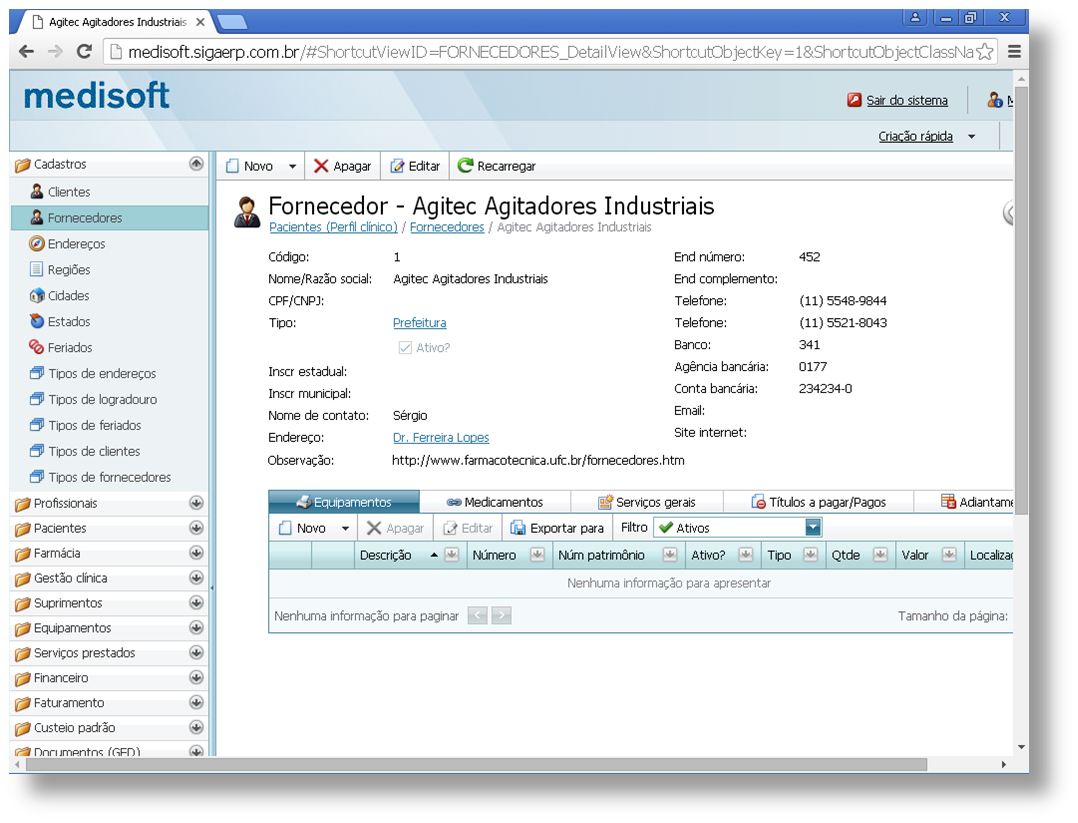Open Dr. Ferreira Lopes address link
This screenshot has height=823, width=1078.
tap(441, 437)
